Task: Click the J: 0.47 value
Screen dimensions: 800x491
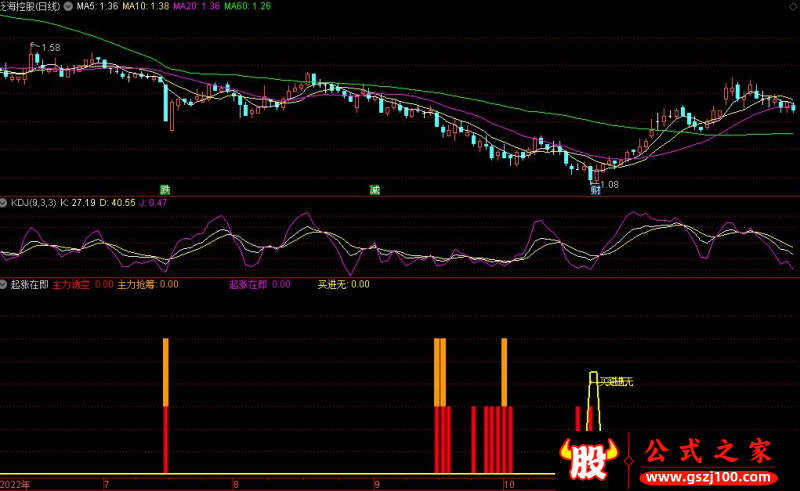Action: point(153,203)
